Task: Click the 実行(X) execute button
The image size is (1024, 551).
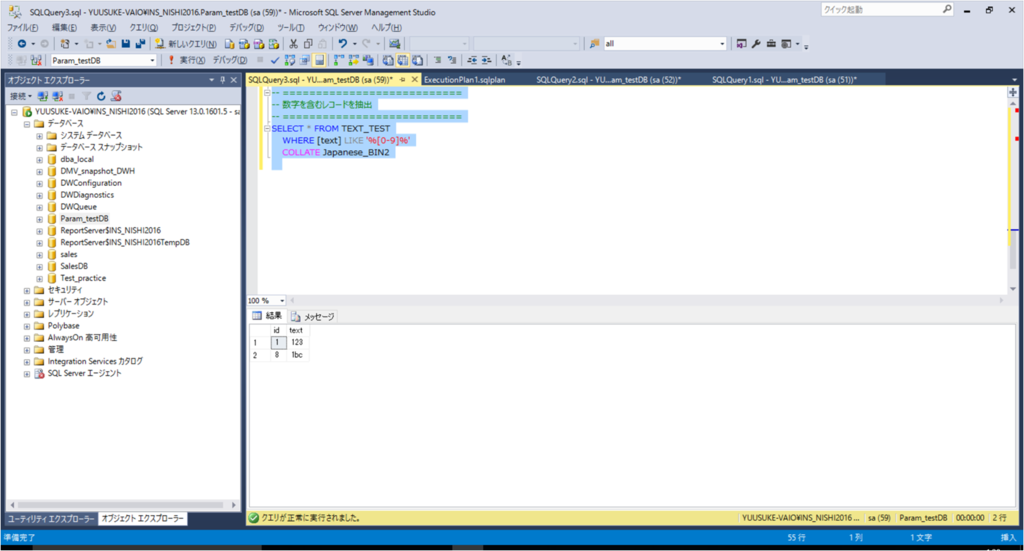Action: pyautogui.click(x=187, y=60)
